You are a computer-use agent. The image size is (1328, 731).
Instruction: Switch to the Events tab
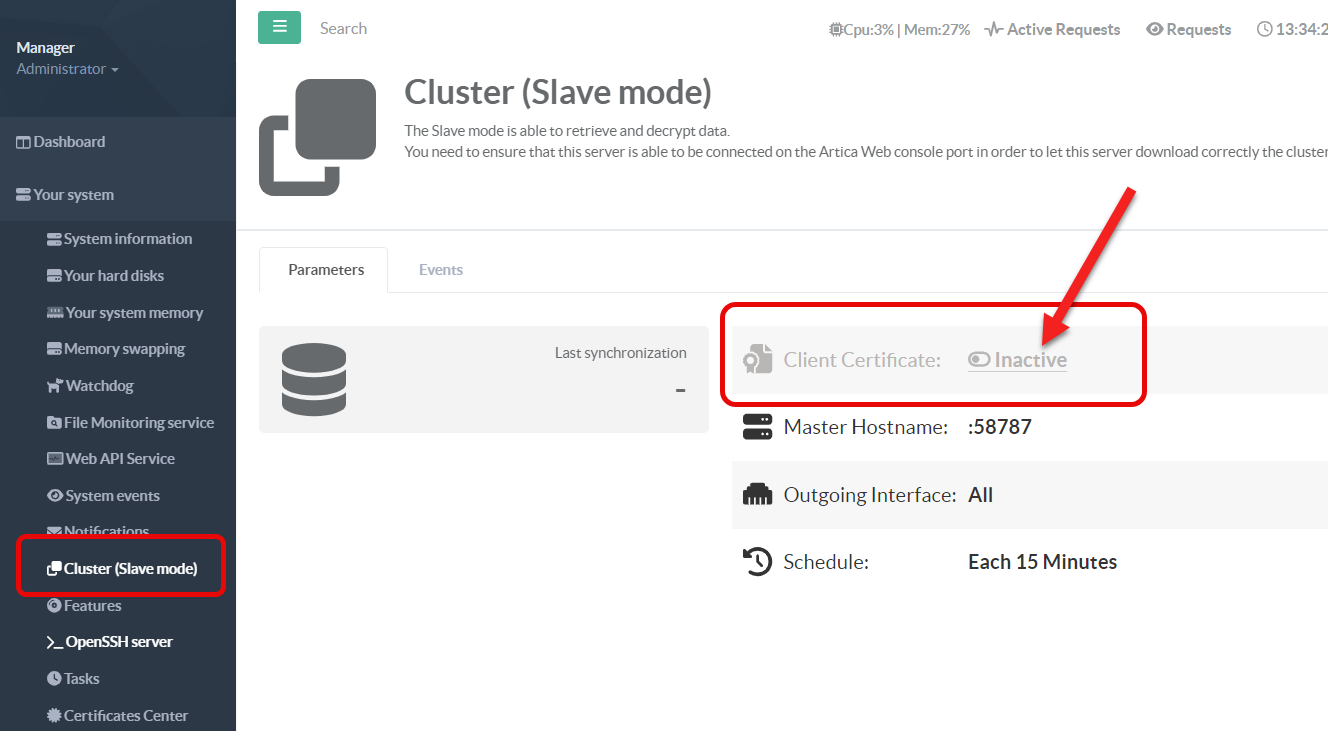point(440,270)
